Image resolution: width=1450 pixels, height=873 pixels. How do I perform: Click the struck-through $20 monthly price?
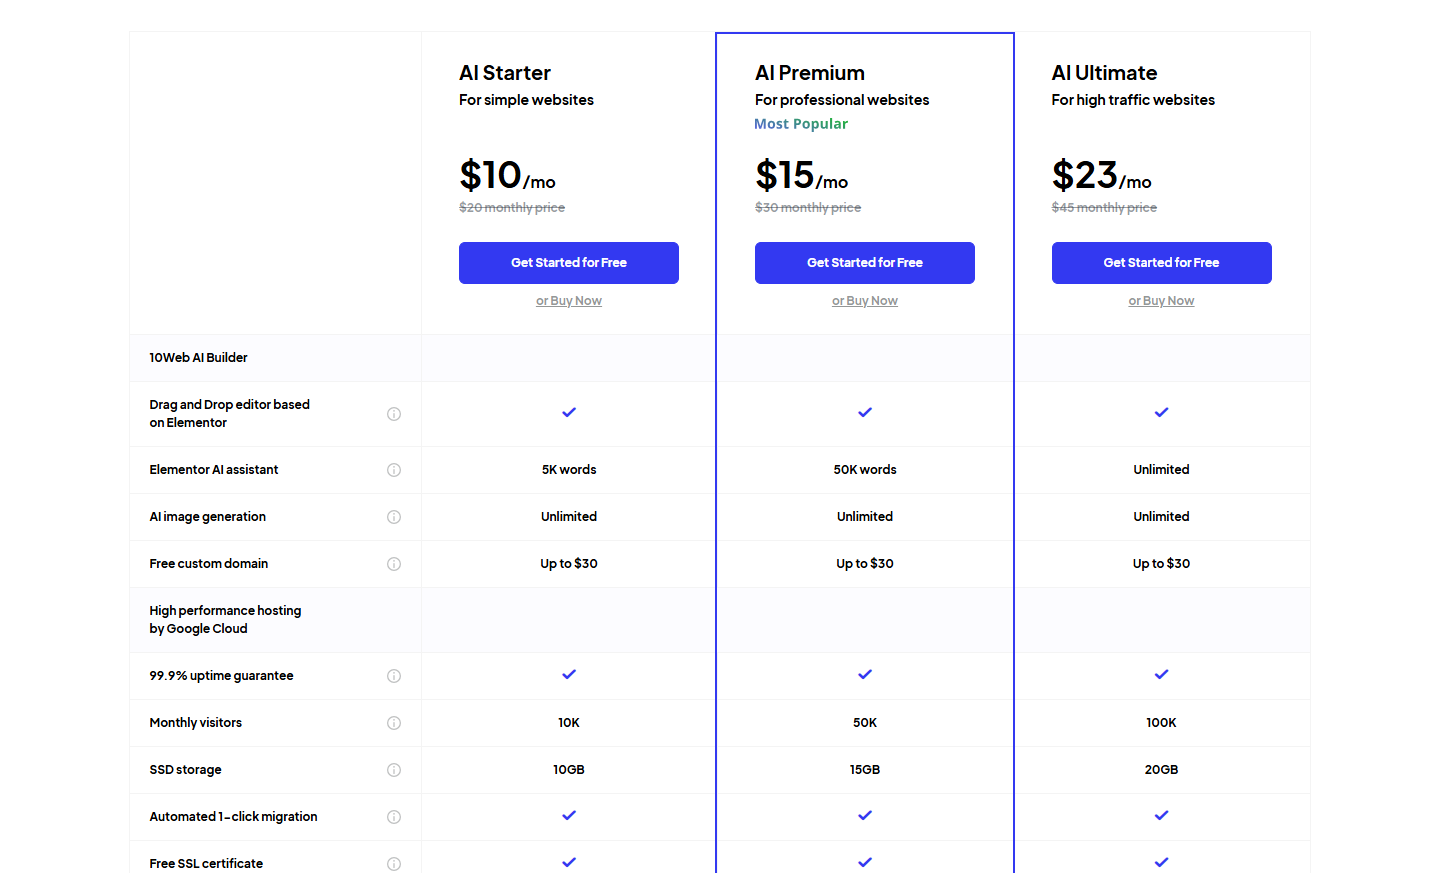[x=512, y=208]
